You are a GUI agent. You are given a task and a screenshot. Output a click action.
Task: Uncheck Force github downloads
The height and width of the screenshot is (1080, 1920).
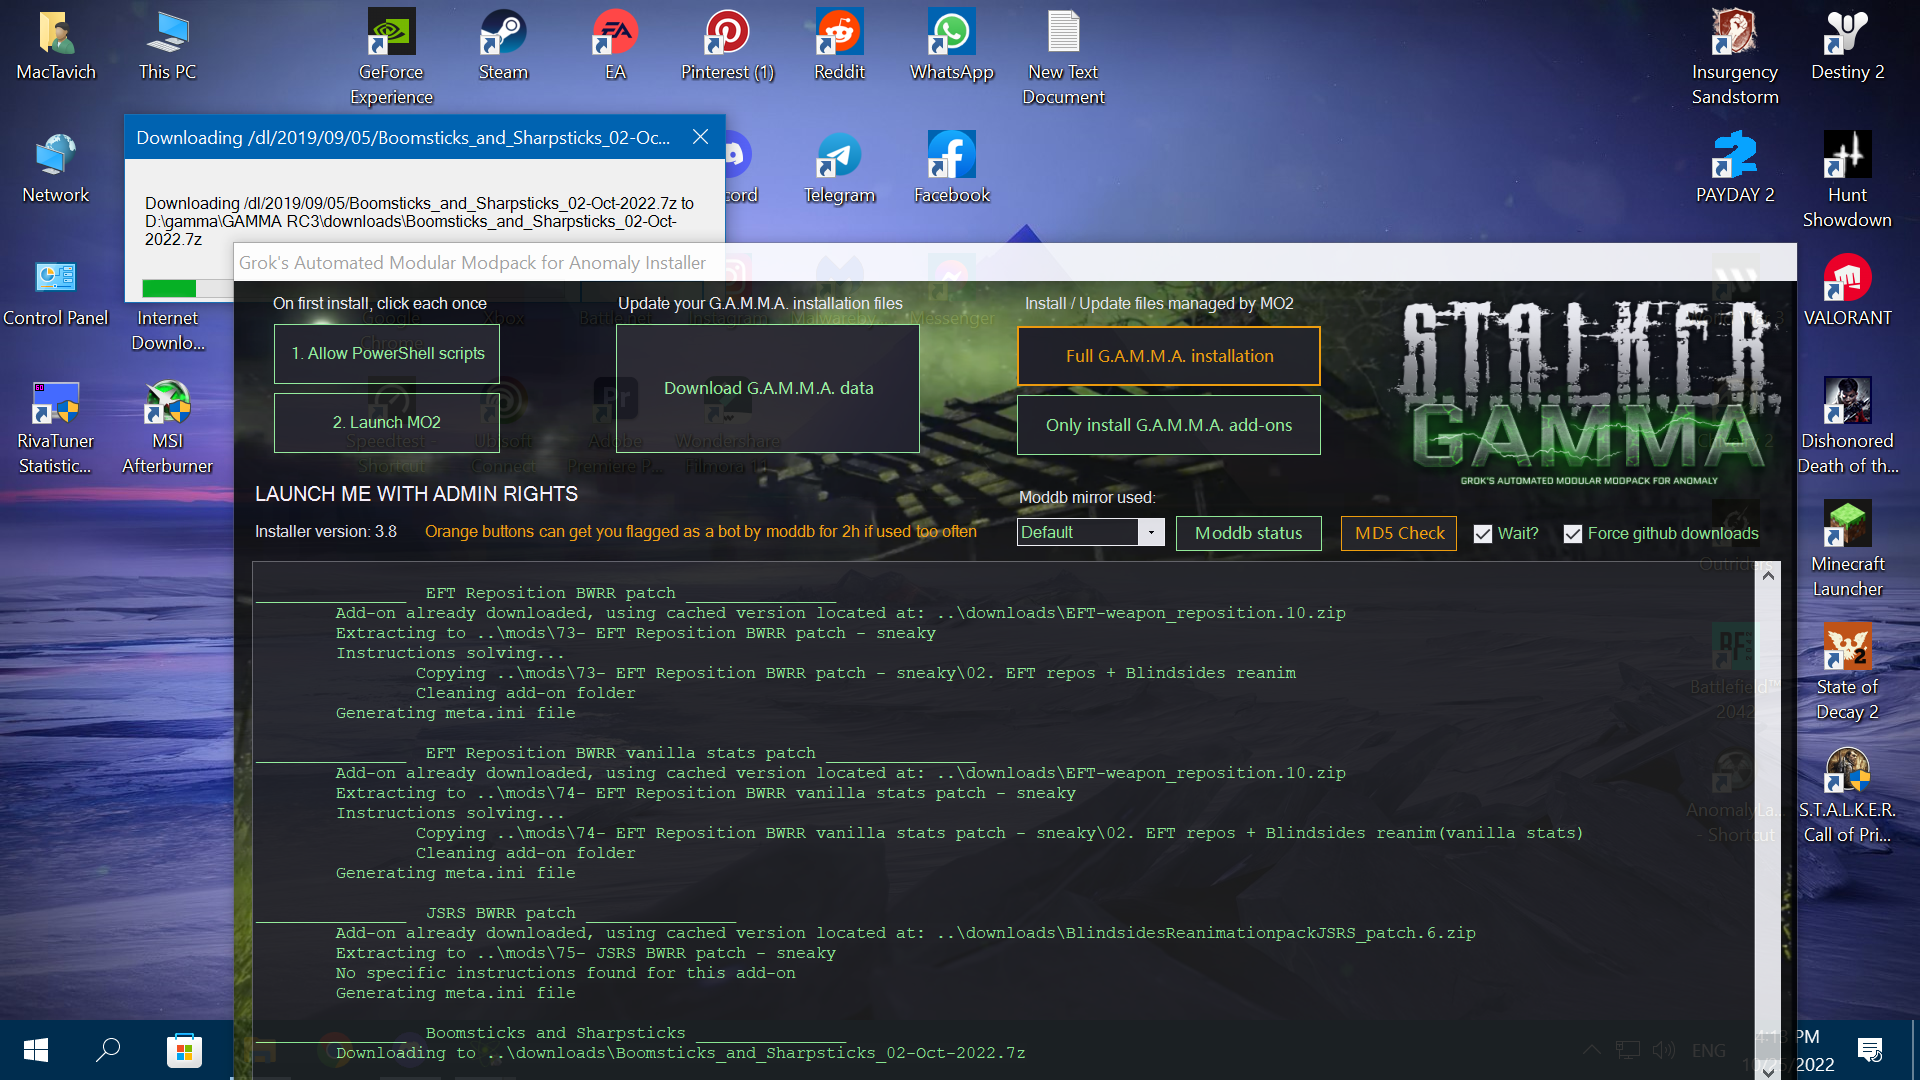(1573, 534)
